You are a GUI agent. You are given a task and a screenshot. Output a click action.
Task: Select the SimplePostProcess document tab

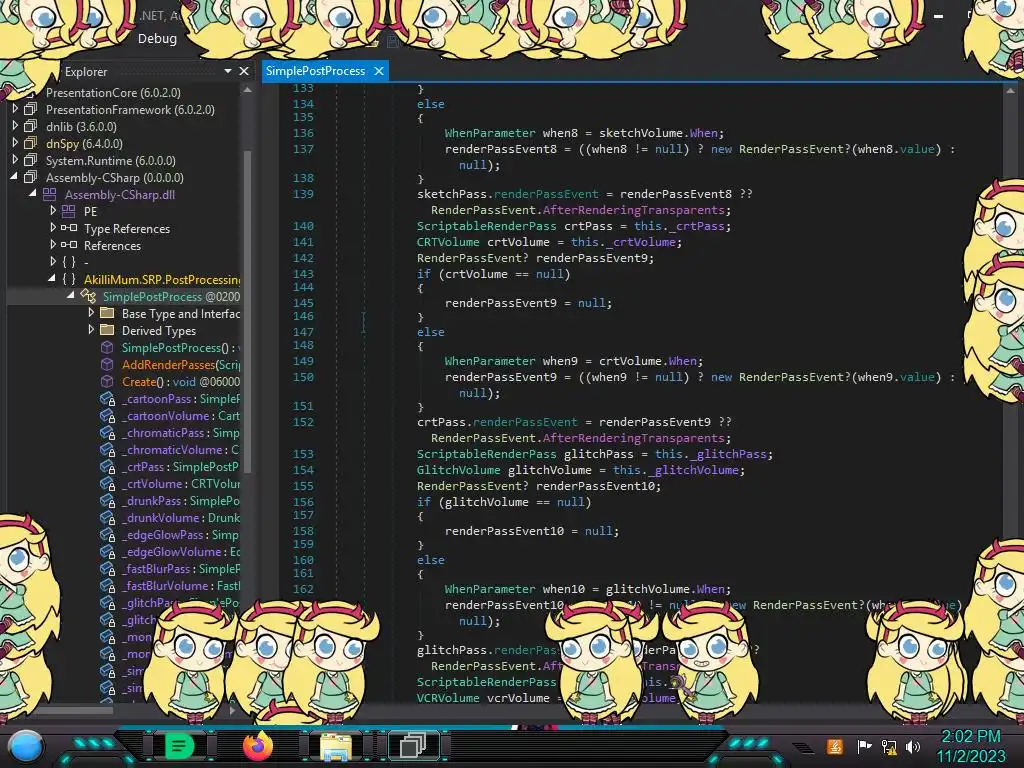tap(315, 71)
